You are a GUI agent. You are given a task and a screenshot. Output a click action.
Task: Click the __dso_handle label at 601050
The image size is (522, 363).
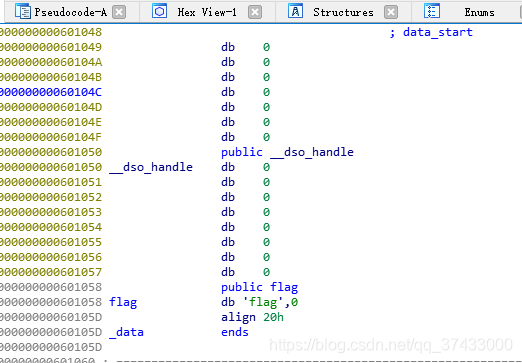(x=151, y=167)
